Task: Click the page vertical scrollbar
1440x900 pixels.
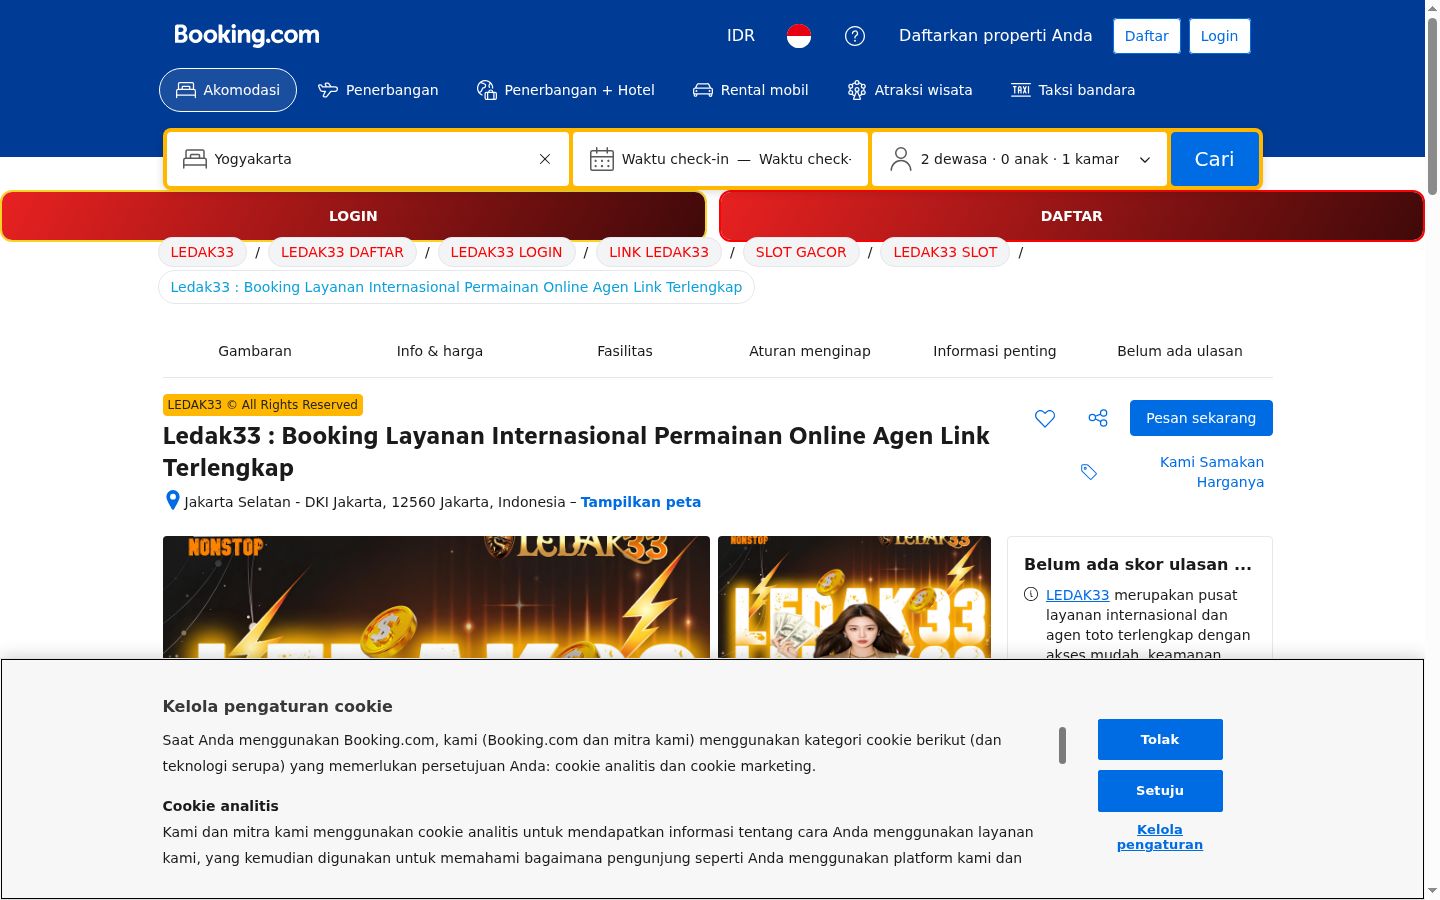Action: [1432, 105]
